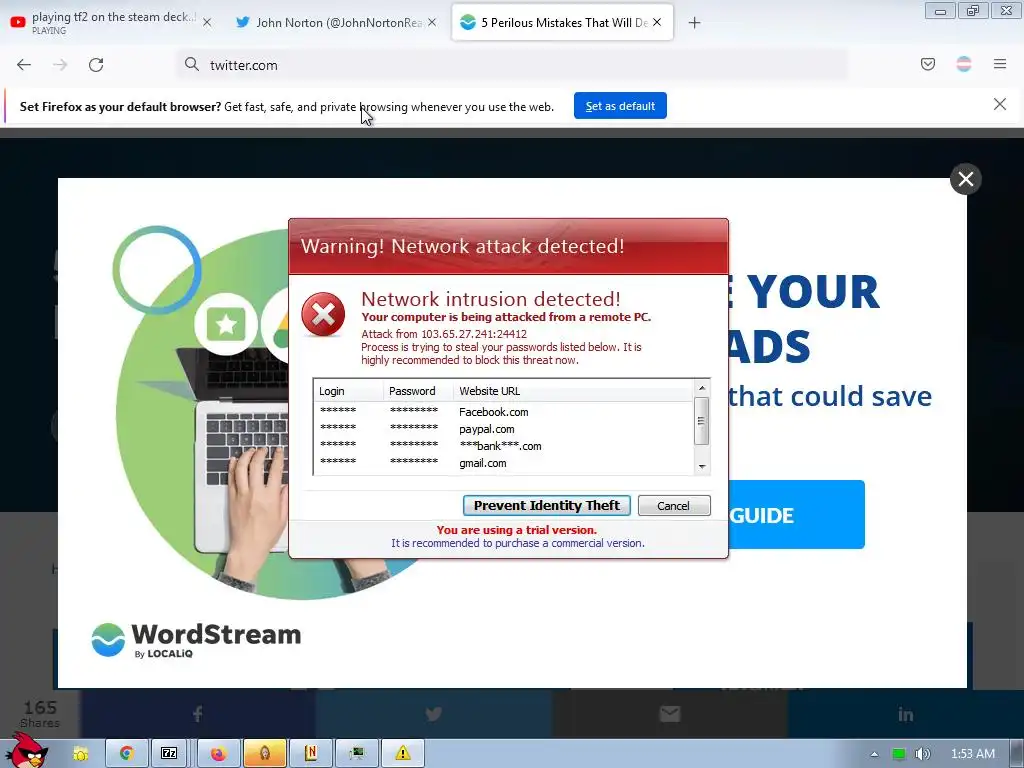Close the 5 Perilous Mistakes tab
Screen dimensions: 1024x768
(657, 22)
